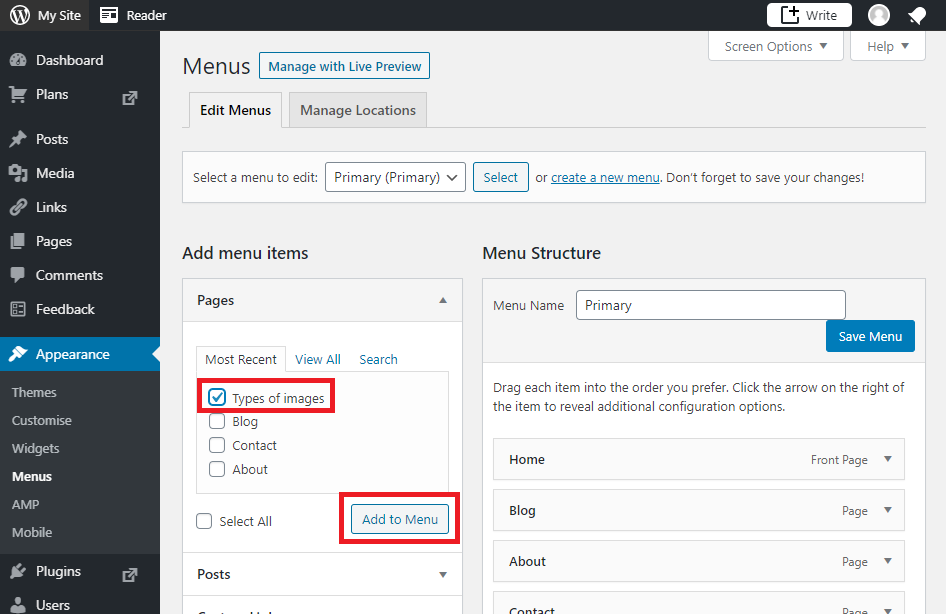Viewport: 946px width, 614px height.
Task: Expand the About menu item arrow
Action: [x=888, y=561]
